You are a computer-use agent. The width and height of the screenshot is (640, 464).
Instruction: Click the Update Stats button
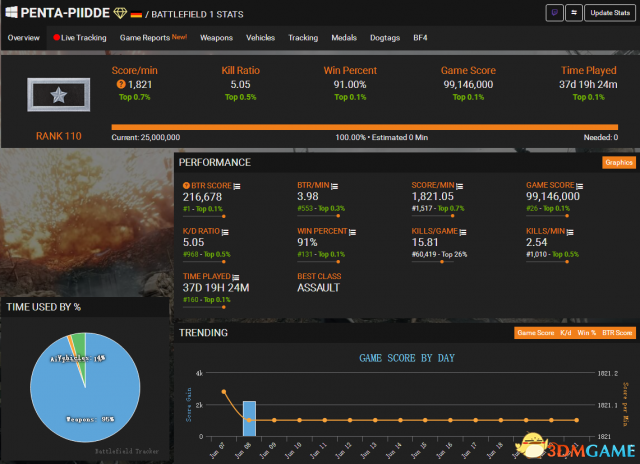(x=610, y=13)
